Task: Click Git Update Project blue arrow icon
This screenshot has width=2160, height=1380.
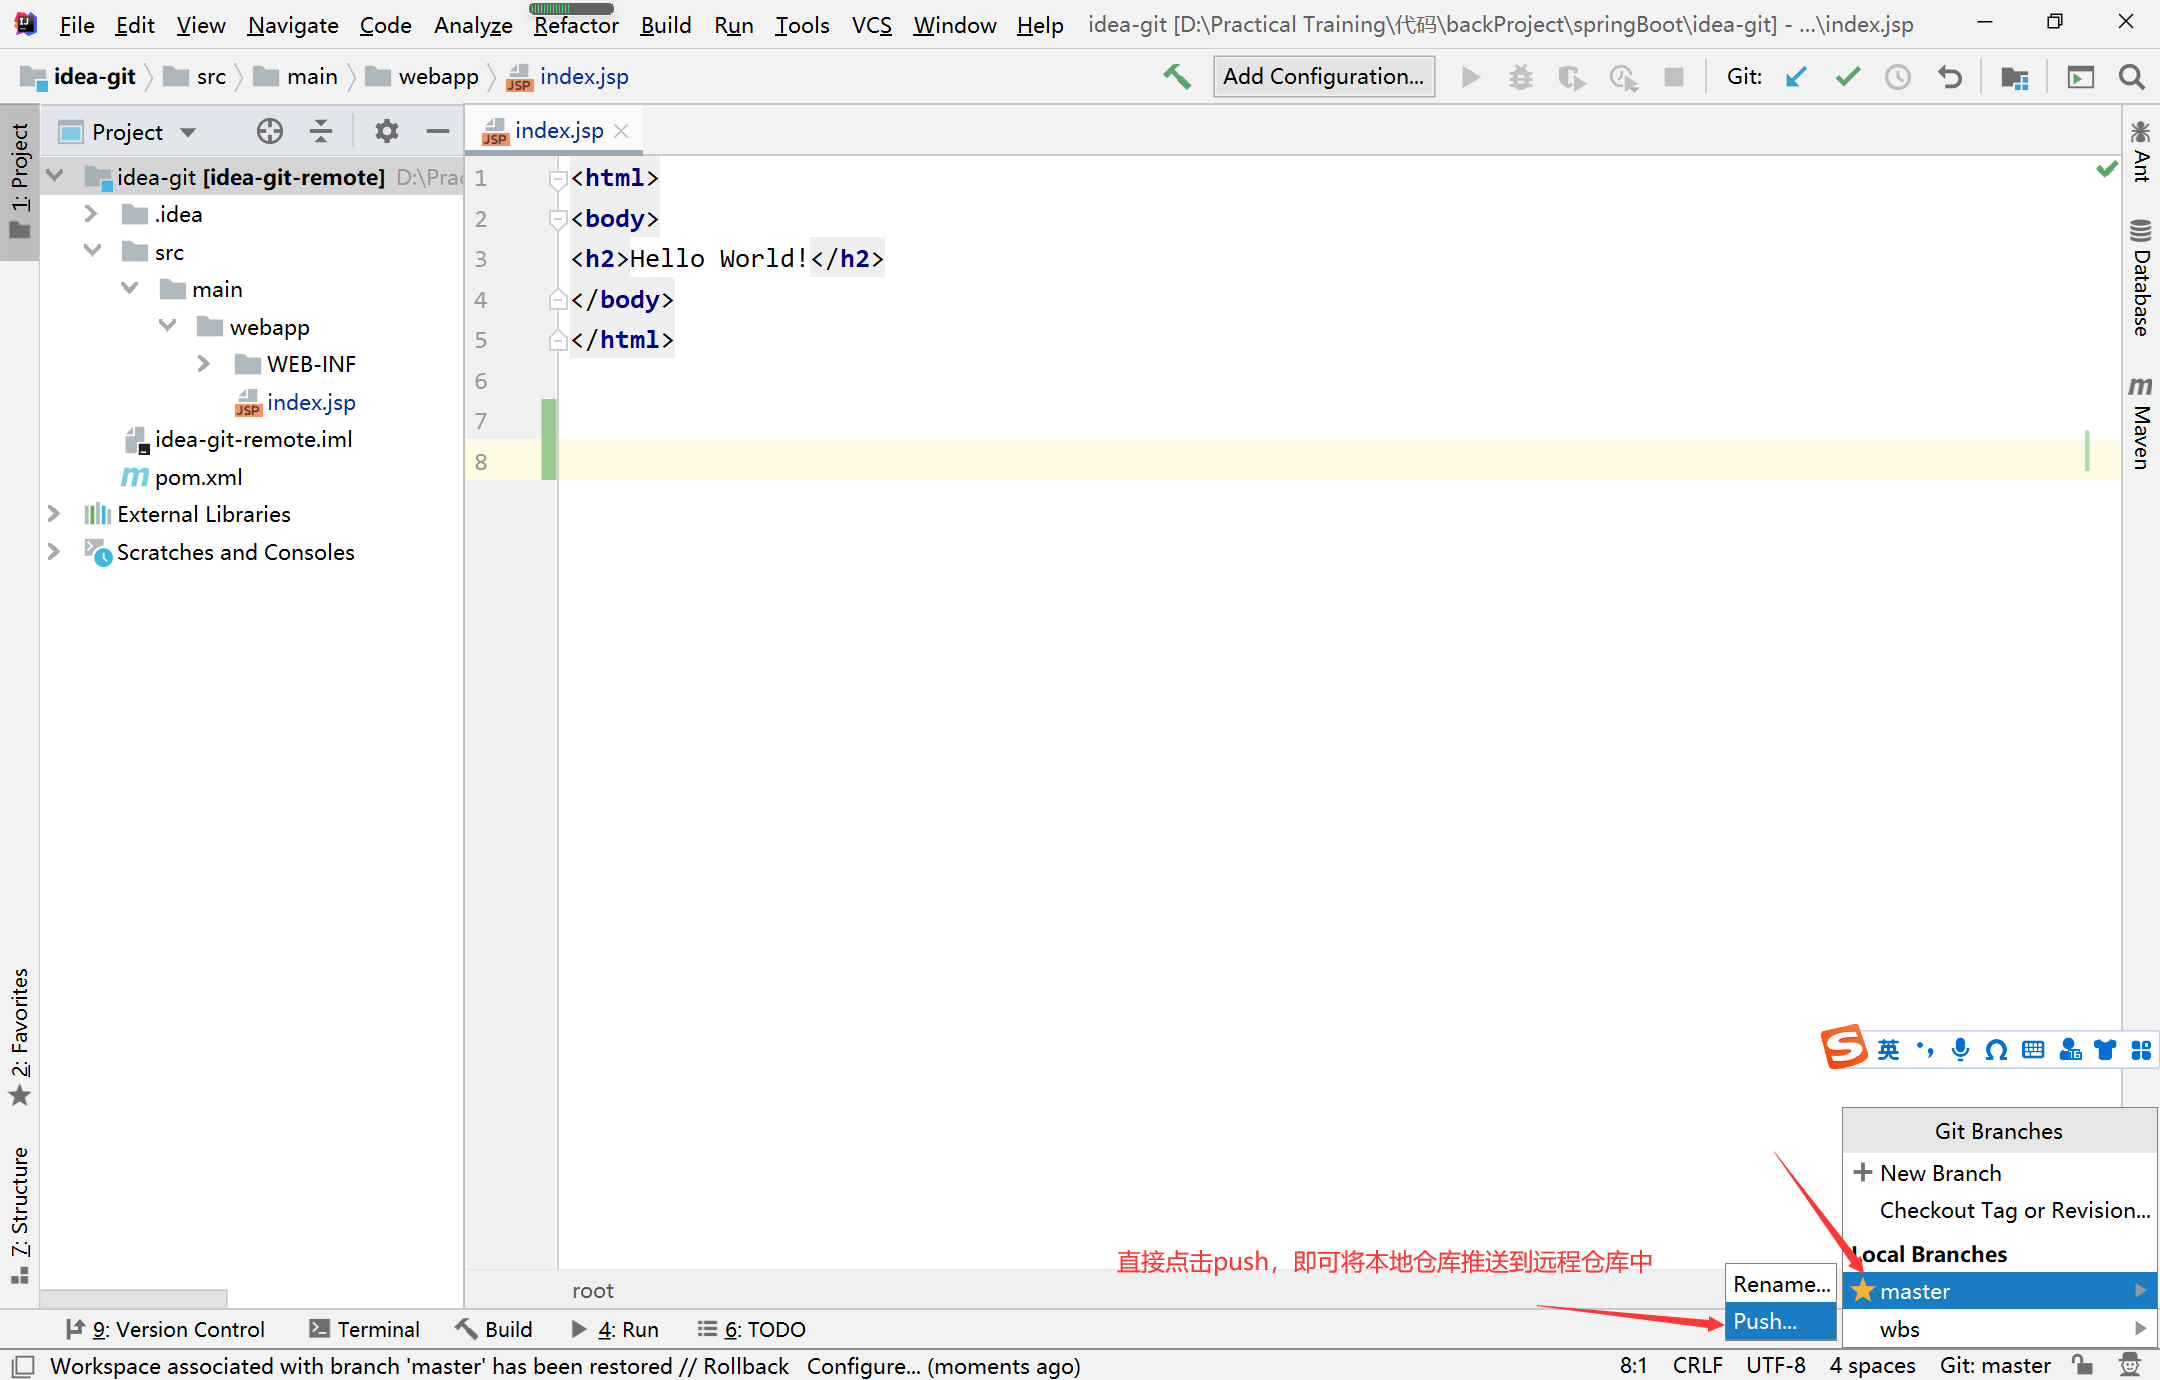Action: (1796, 77)
